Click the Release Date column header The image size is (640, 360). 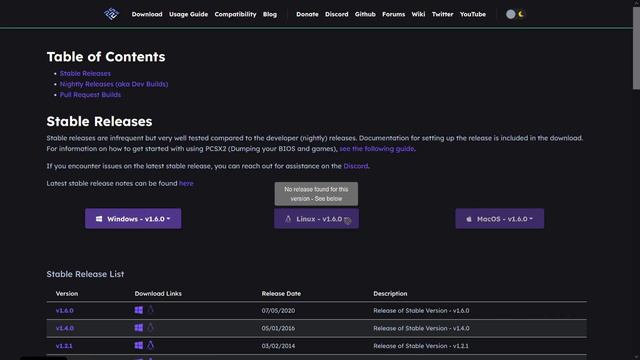point(281,293)
